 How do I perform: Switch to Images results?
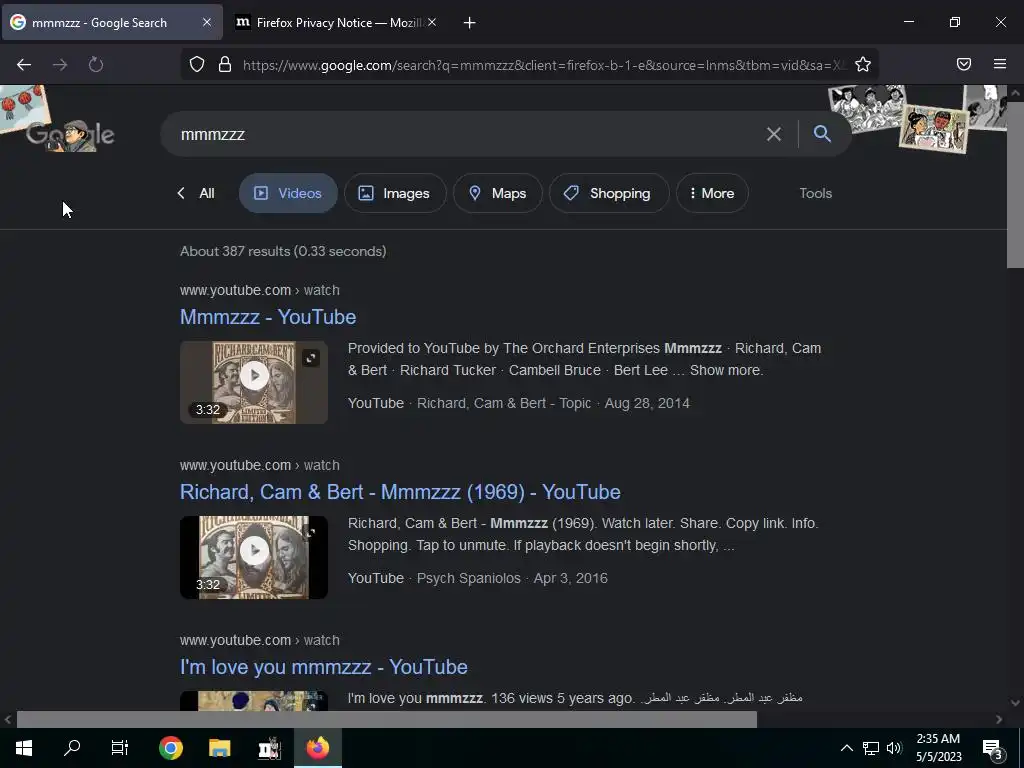click(395, 193)
